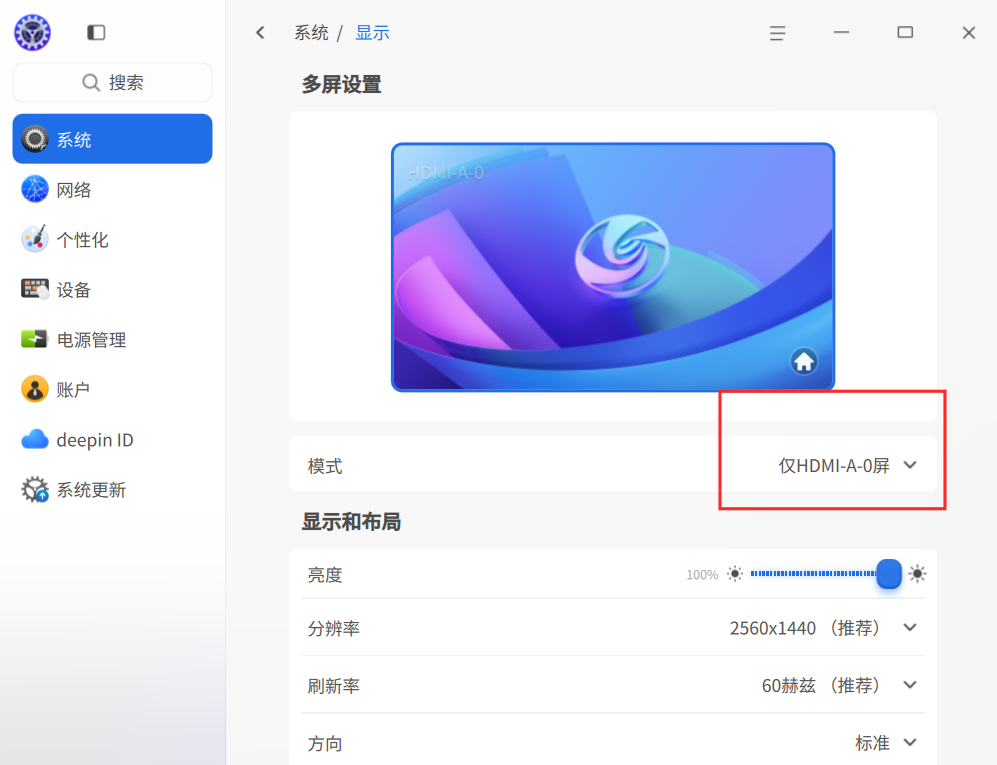Click the 设备 keyboard icon
The width and height of the screenshot is (997, 765).
35,289
